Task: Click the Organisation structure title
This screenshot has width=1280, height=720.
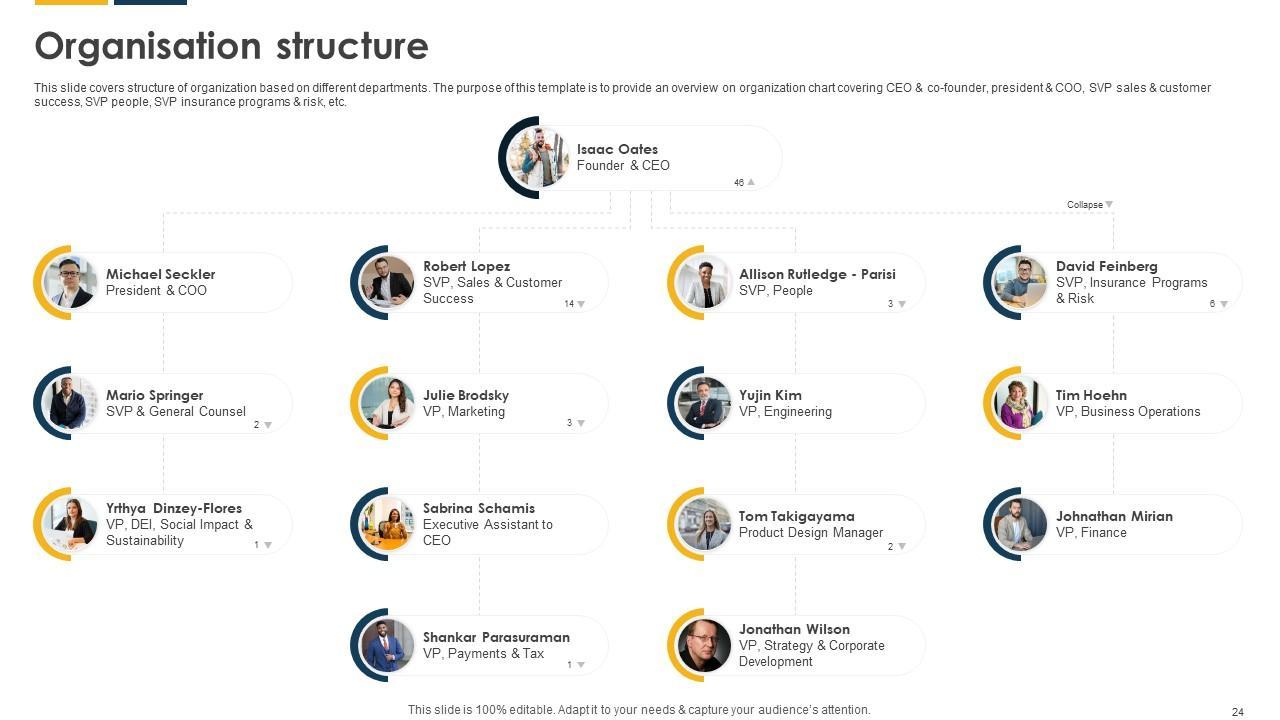Action: coord(231,47)
